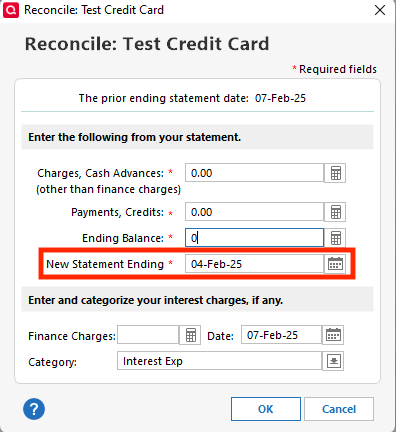The width and height of the screenshot is (396, 432).
Task: Open calculator for Ending Balance field
Action: click(335, 238)
